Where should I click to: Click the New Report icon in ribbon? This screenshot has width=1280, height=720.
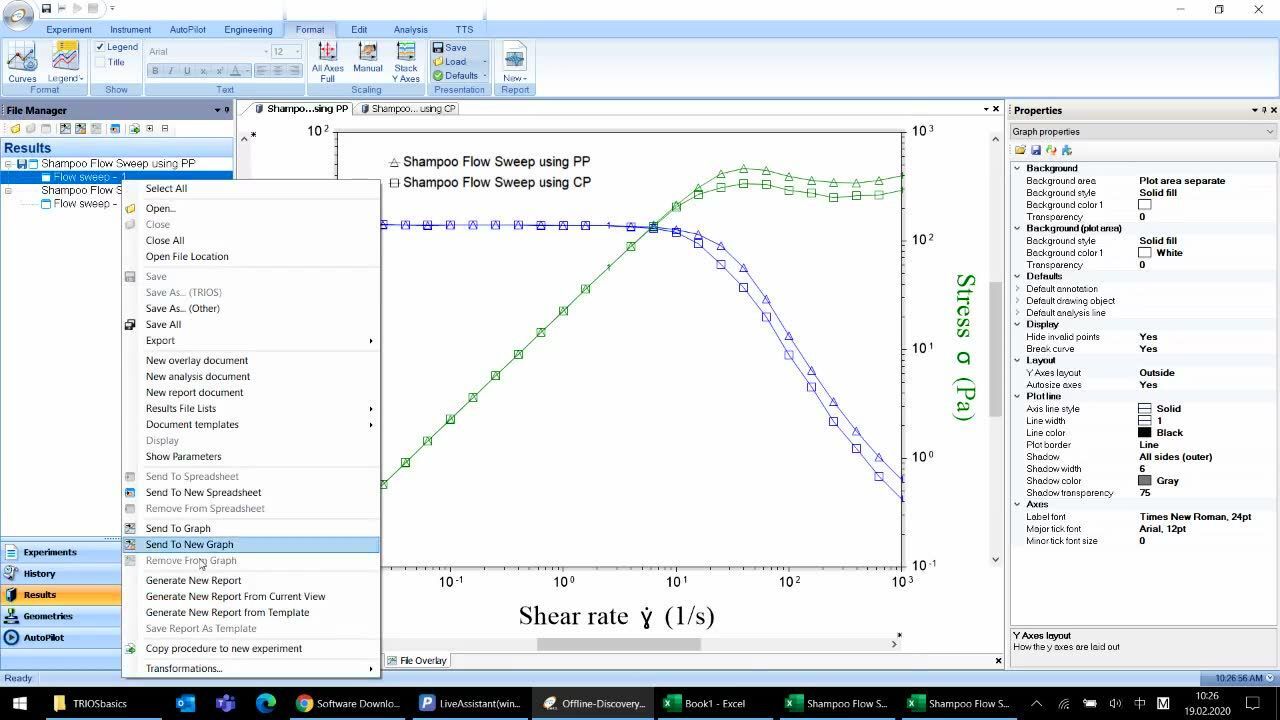pos(514,62)
